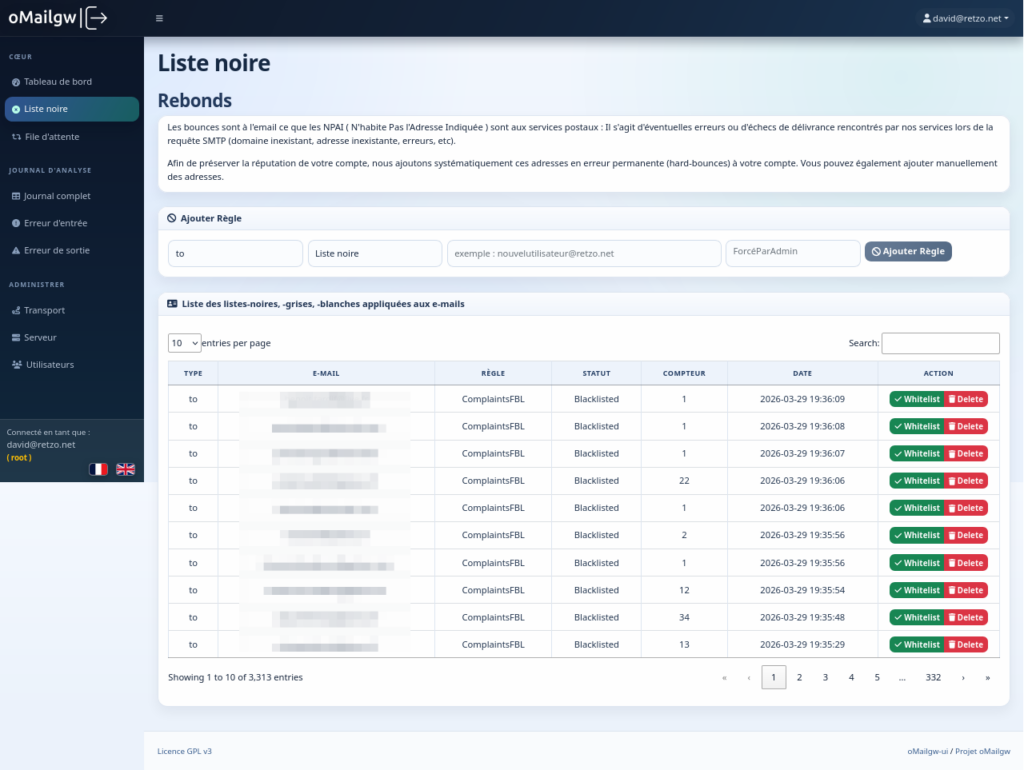The height and width of the screenshot is (770, 1024).
Task: Open Utilisateurs administration page
Action: tap(49, 365)
